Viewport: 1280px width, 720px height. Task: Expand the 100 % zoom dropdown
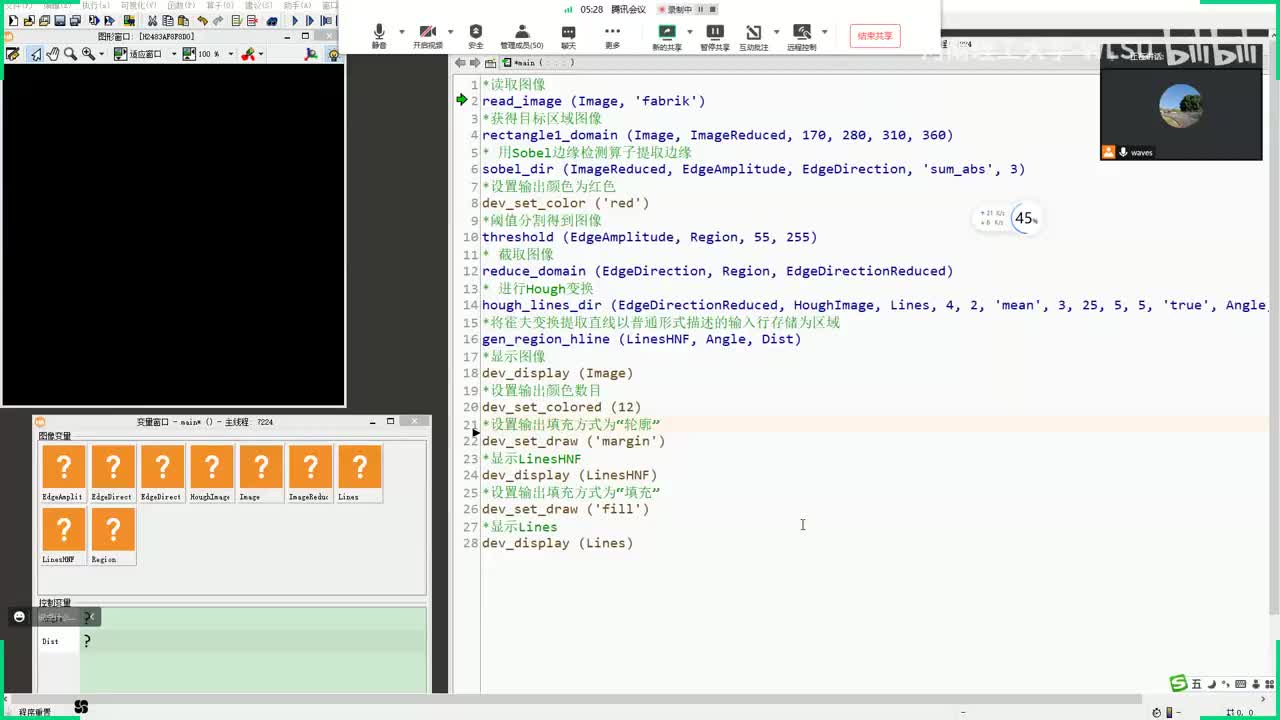(x=231, y=54)
